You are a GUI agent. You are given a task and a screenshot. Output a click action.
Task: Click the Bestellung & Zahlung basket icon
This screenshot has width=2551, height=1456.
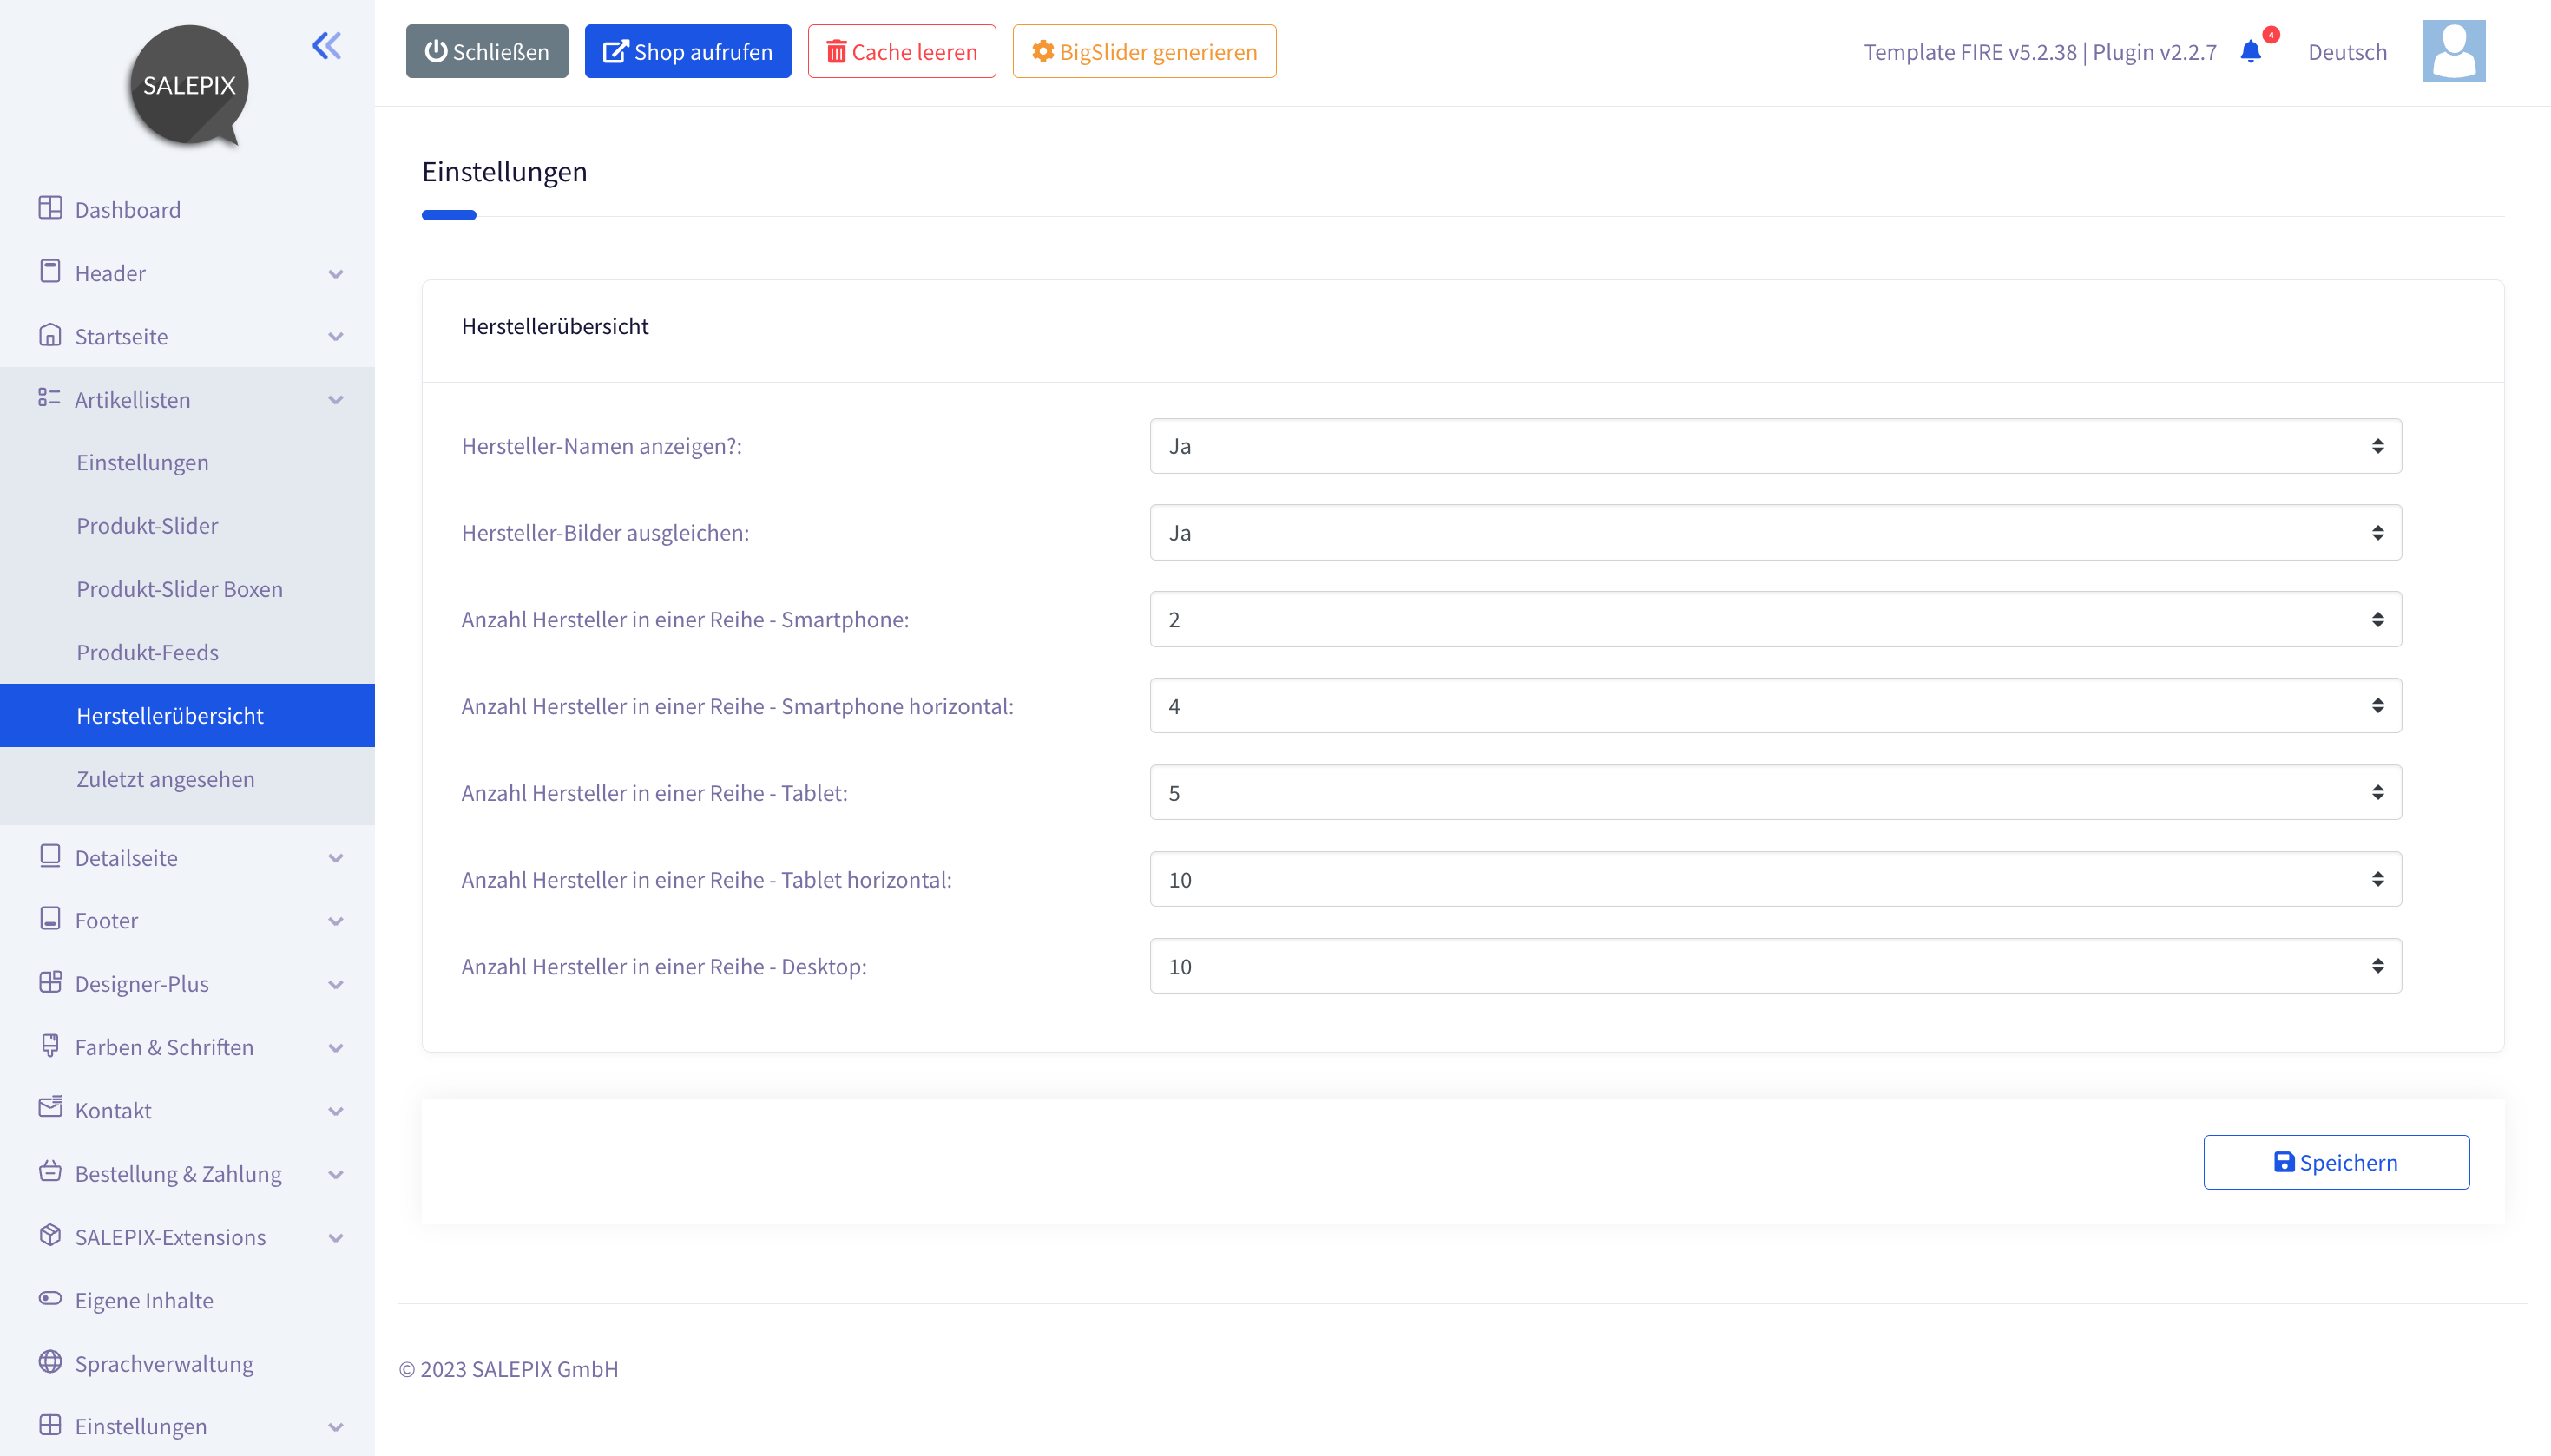tap(50, 1172)
